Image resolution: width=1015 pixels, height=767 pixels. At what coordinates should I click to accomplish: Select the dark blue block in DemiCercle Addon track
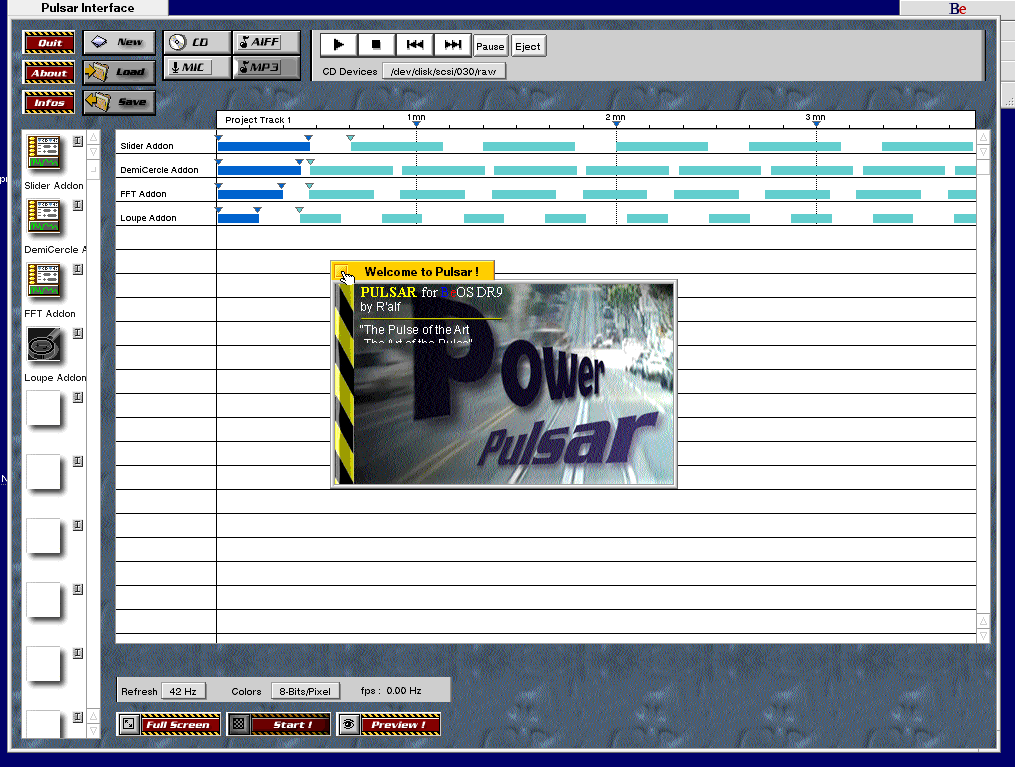coord(260,170)
